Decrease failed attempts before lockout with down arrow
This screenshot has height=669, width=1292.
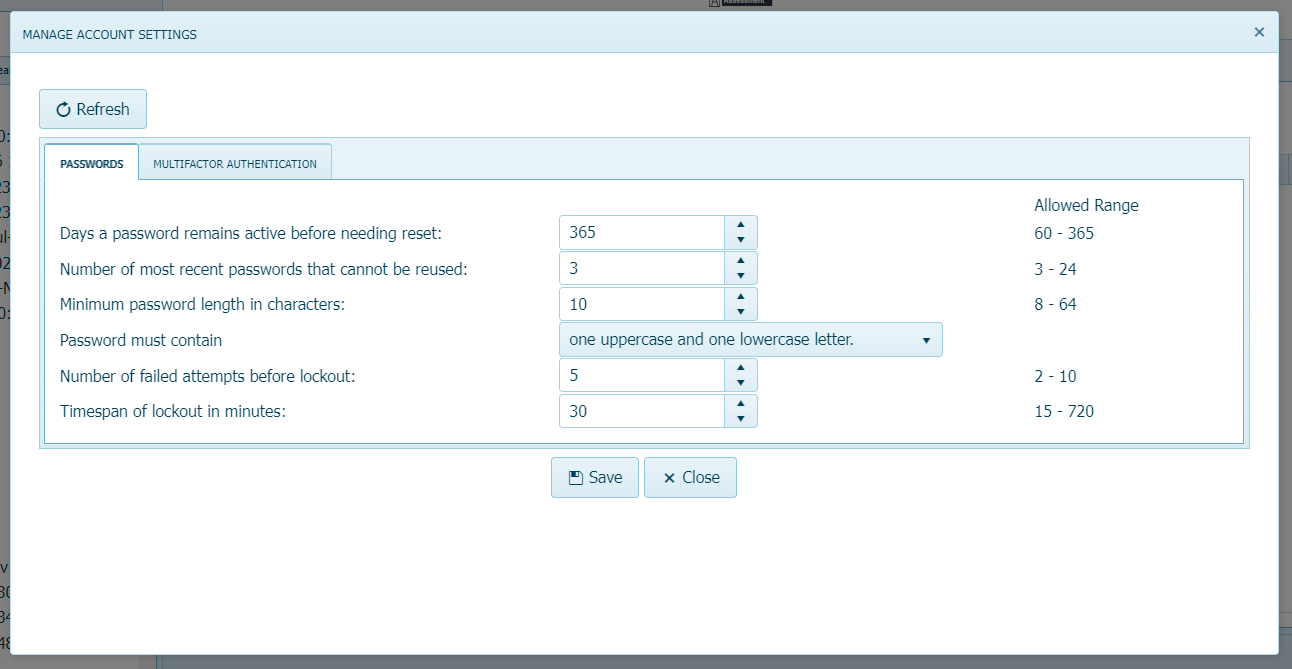click(x=740, y=381)
